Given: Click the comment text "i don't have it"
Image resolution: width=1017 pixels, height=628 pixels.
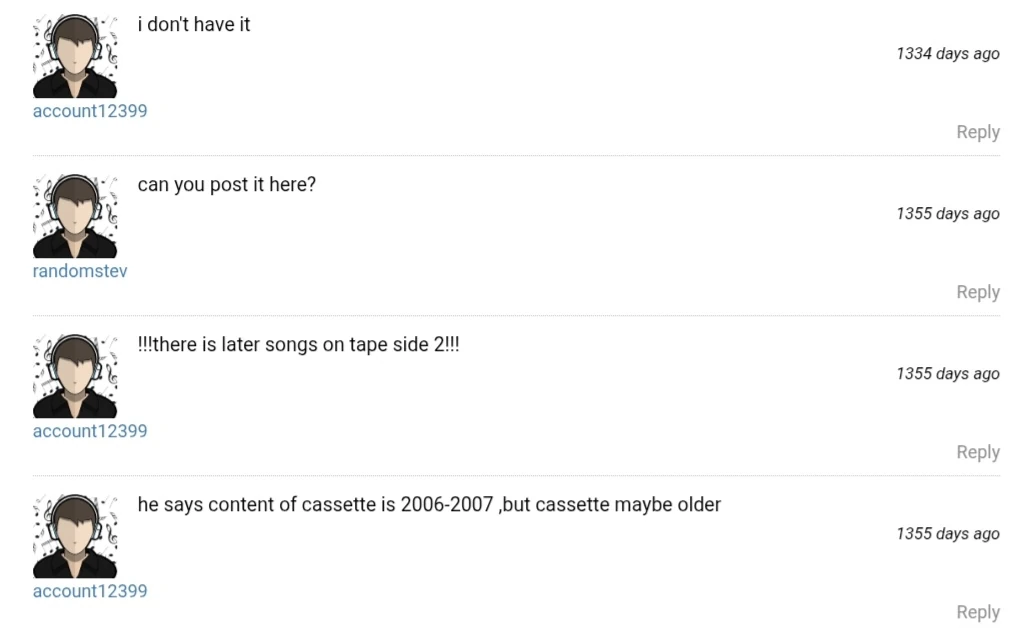Looking at the screenshot, I should tap(194, 25).
